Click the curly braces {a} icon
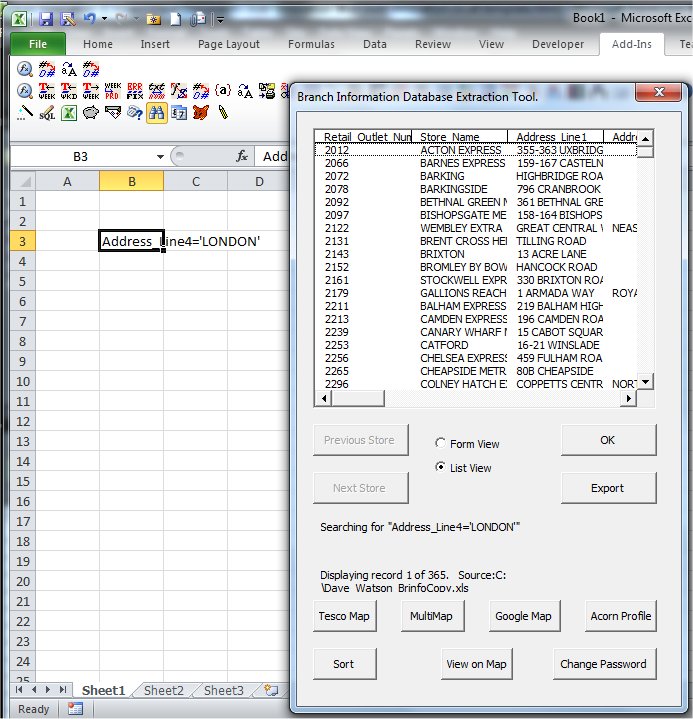693x719 pixels. (x=223, y=90)
